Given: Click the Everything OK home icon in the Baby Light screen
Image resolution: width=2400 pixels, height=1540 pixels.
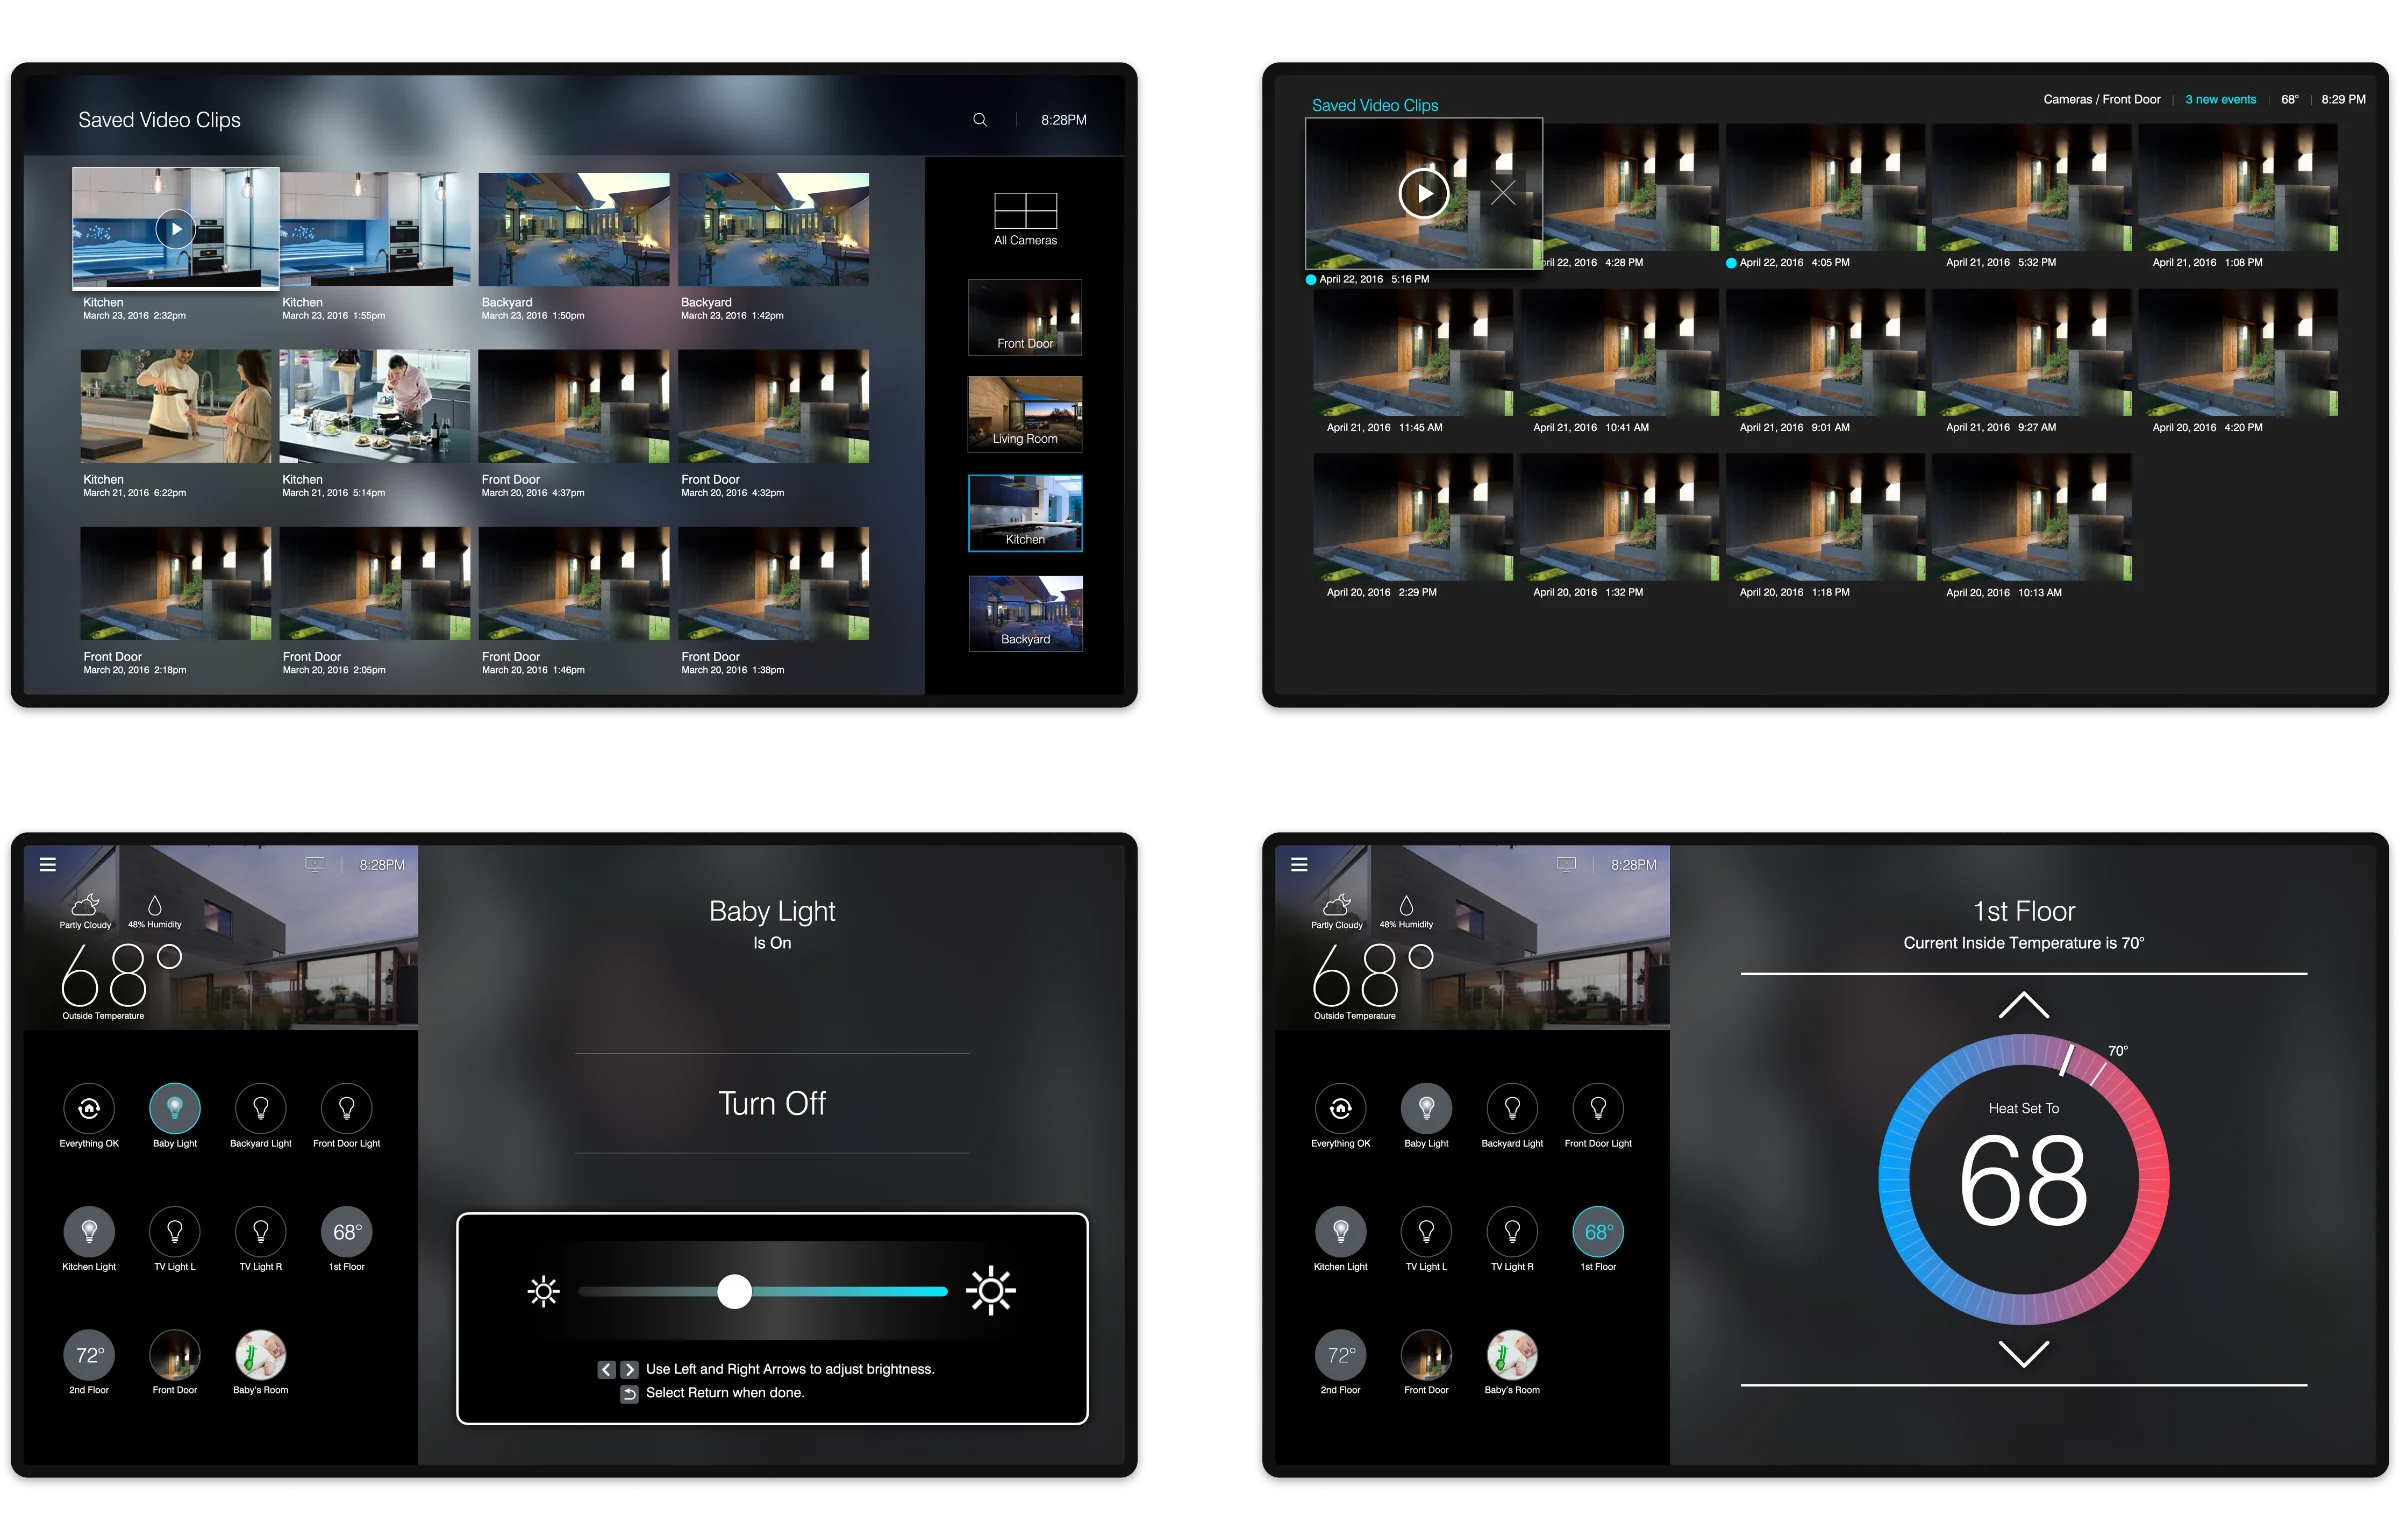Looking at the screenshot, I should tap(89, 1108).
